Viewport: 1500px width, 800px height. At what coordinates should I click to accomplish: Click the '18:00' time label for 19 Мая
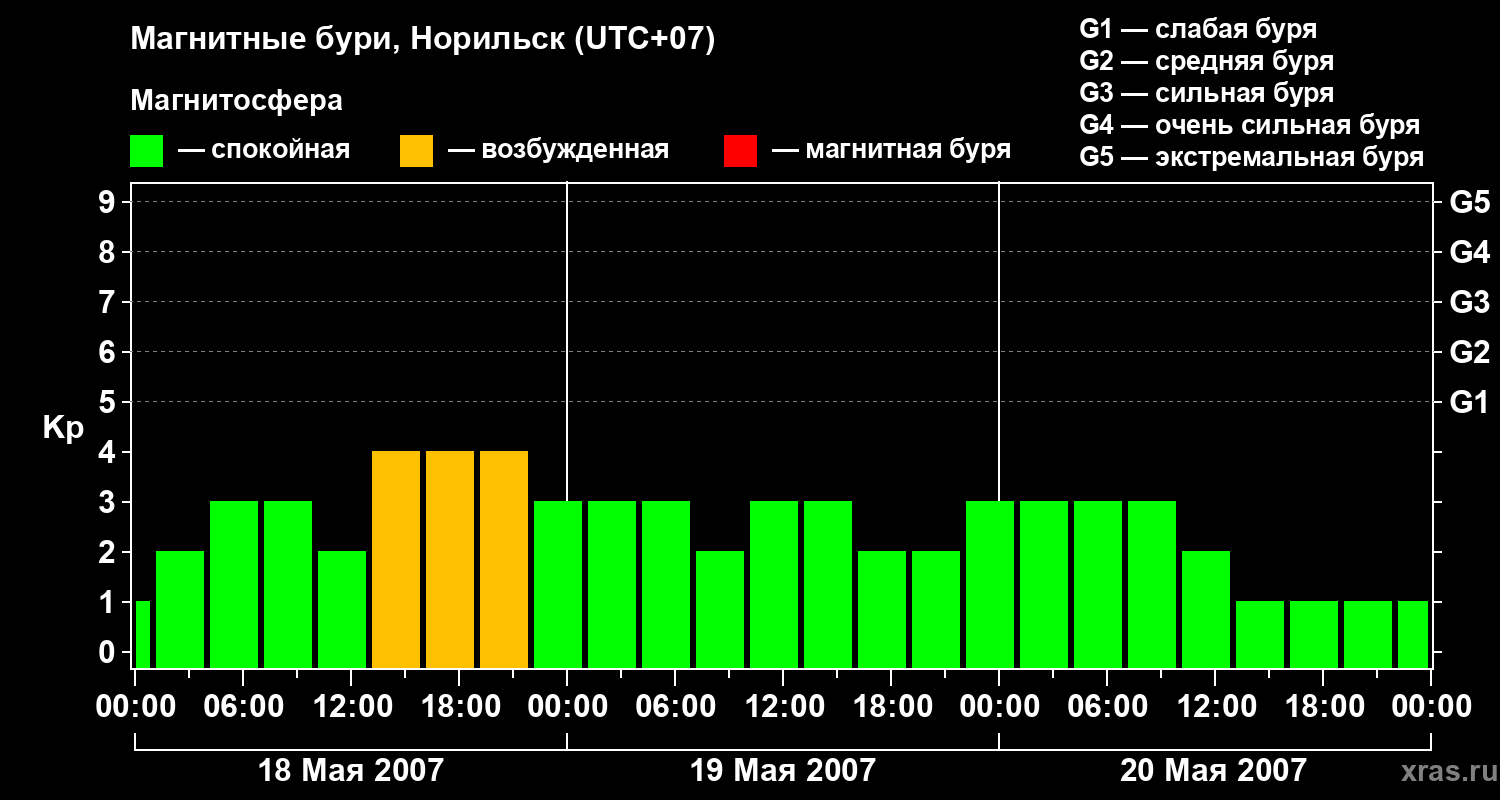(x=891, y=706)
